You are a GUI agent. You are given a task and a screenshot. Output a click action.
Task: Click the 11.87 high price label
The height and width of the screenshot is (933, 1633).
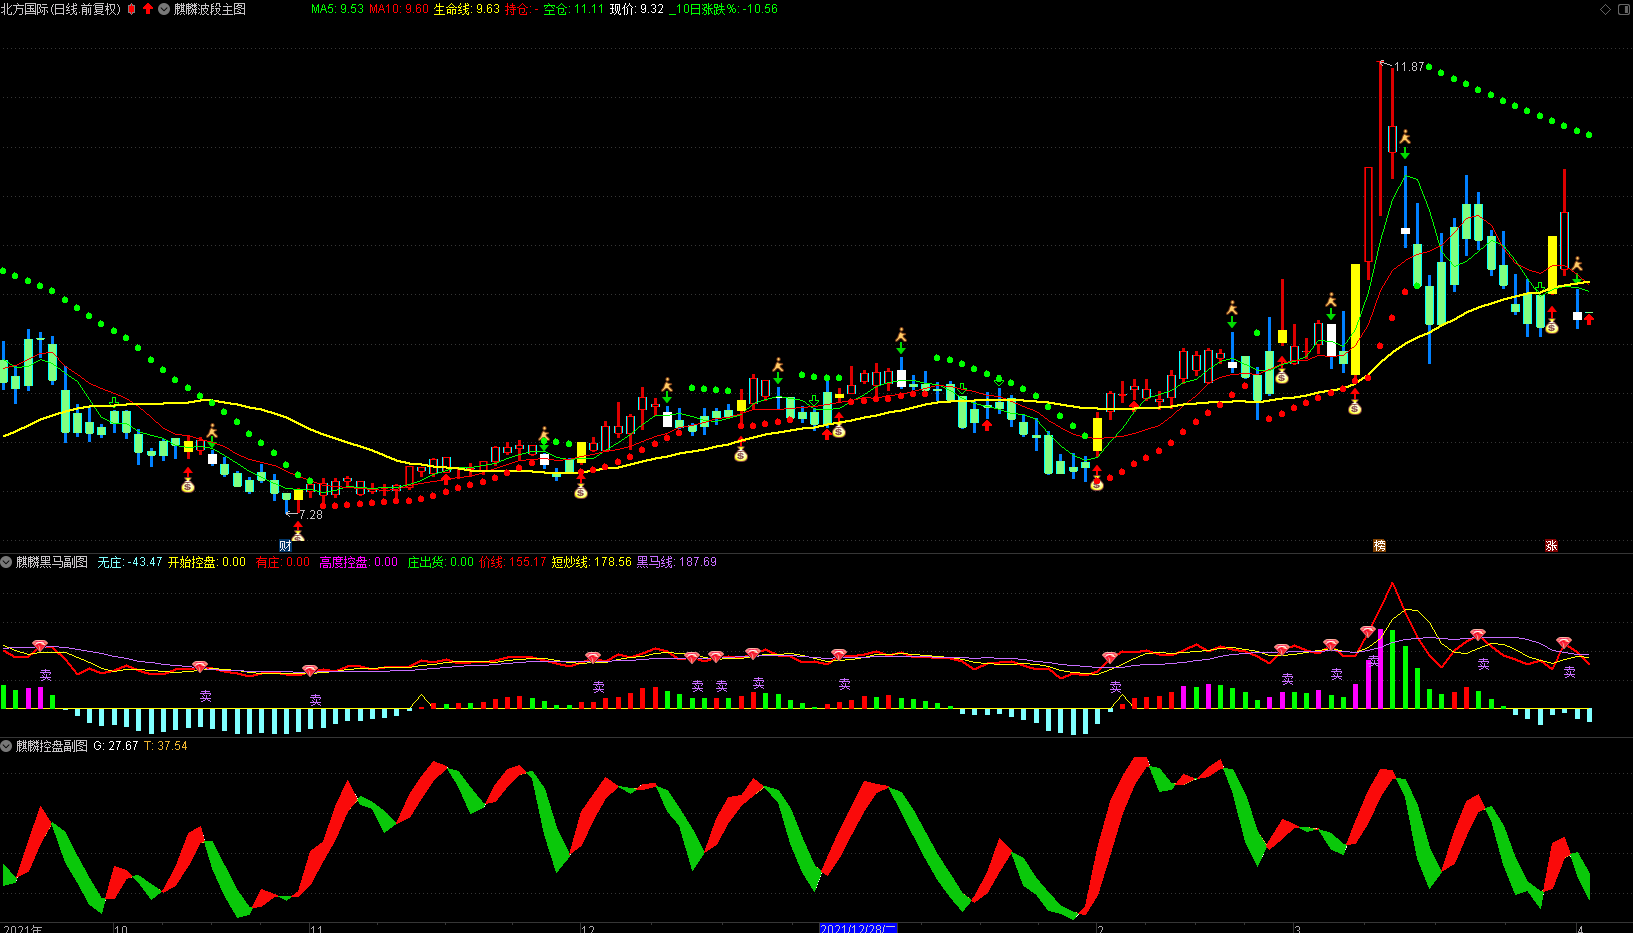[x=1409, y=67]
